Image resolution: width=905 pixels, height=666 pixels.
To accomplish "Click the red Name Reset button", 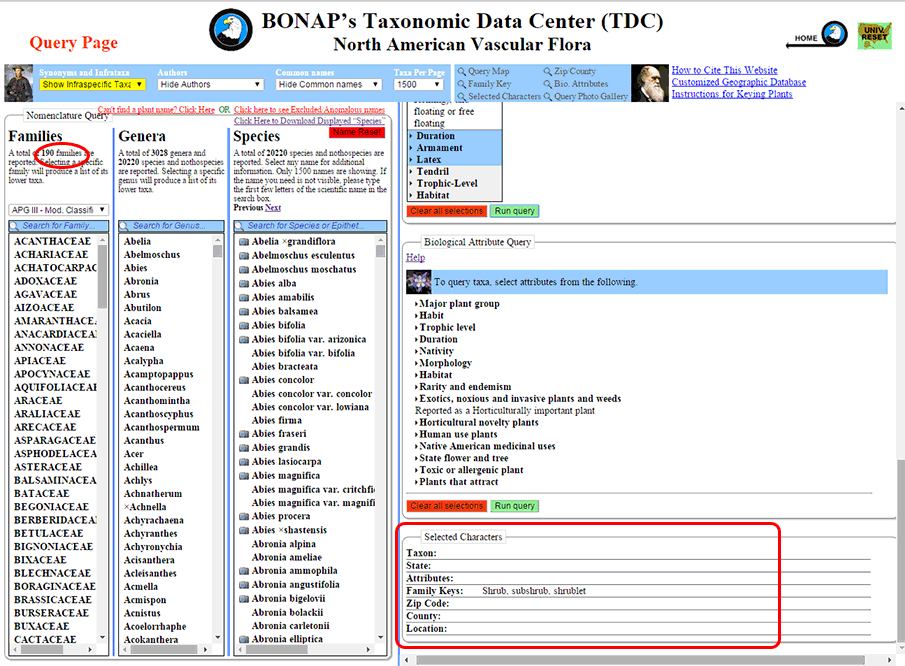I will 357,132.
